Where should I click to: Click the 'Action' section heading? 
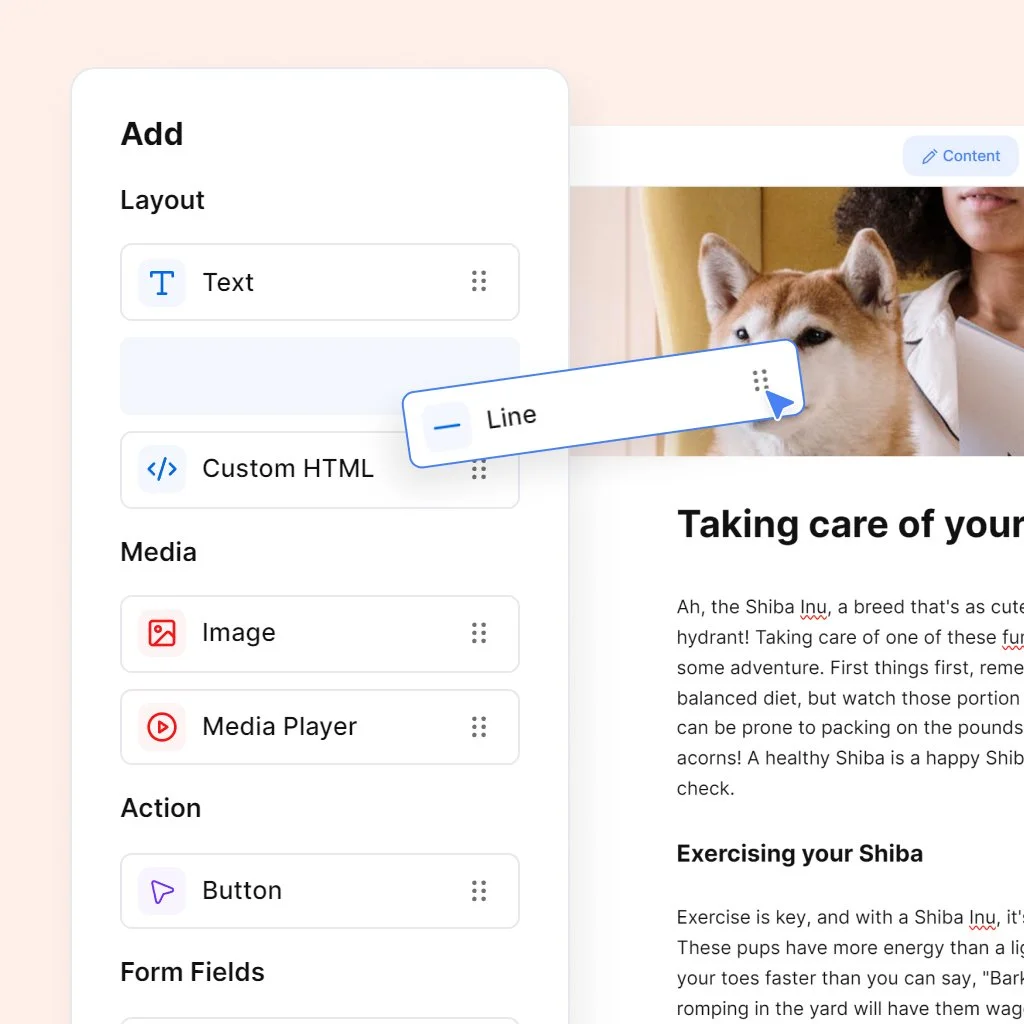[x=161, y=808]
